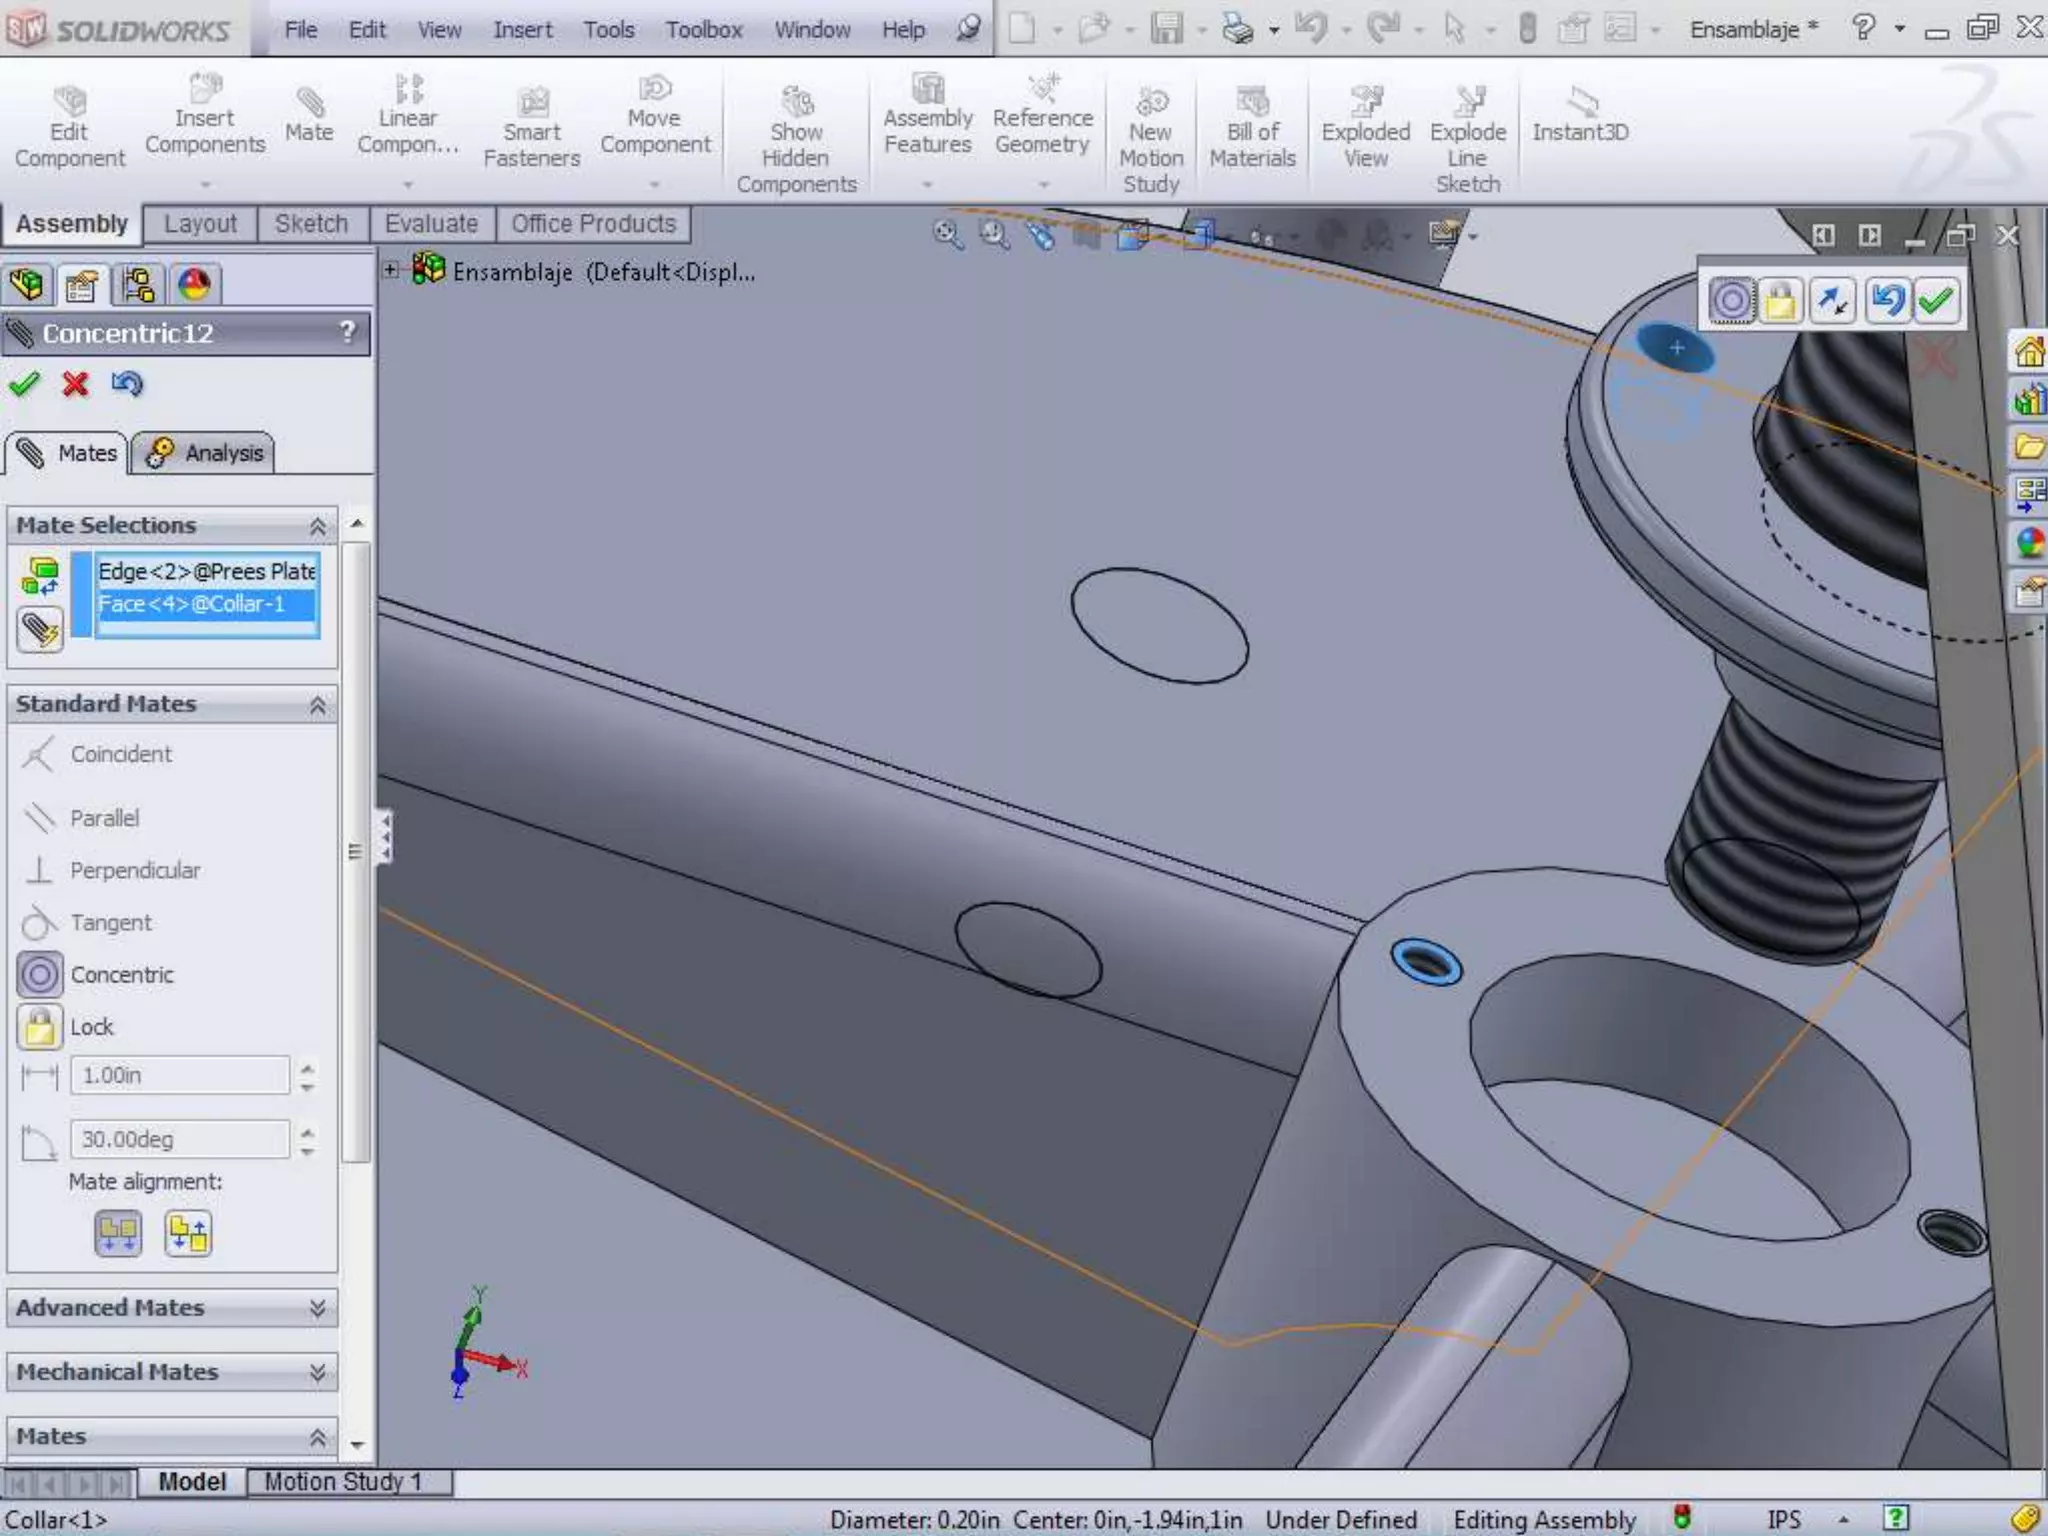This screenshot has height=1536, width=2048.
Task: Open the Toolbox menu
Action: [x=703, y=30]
